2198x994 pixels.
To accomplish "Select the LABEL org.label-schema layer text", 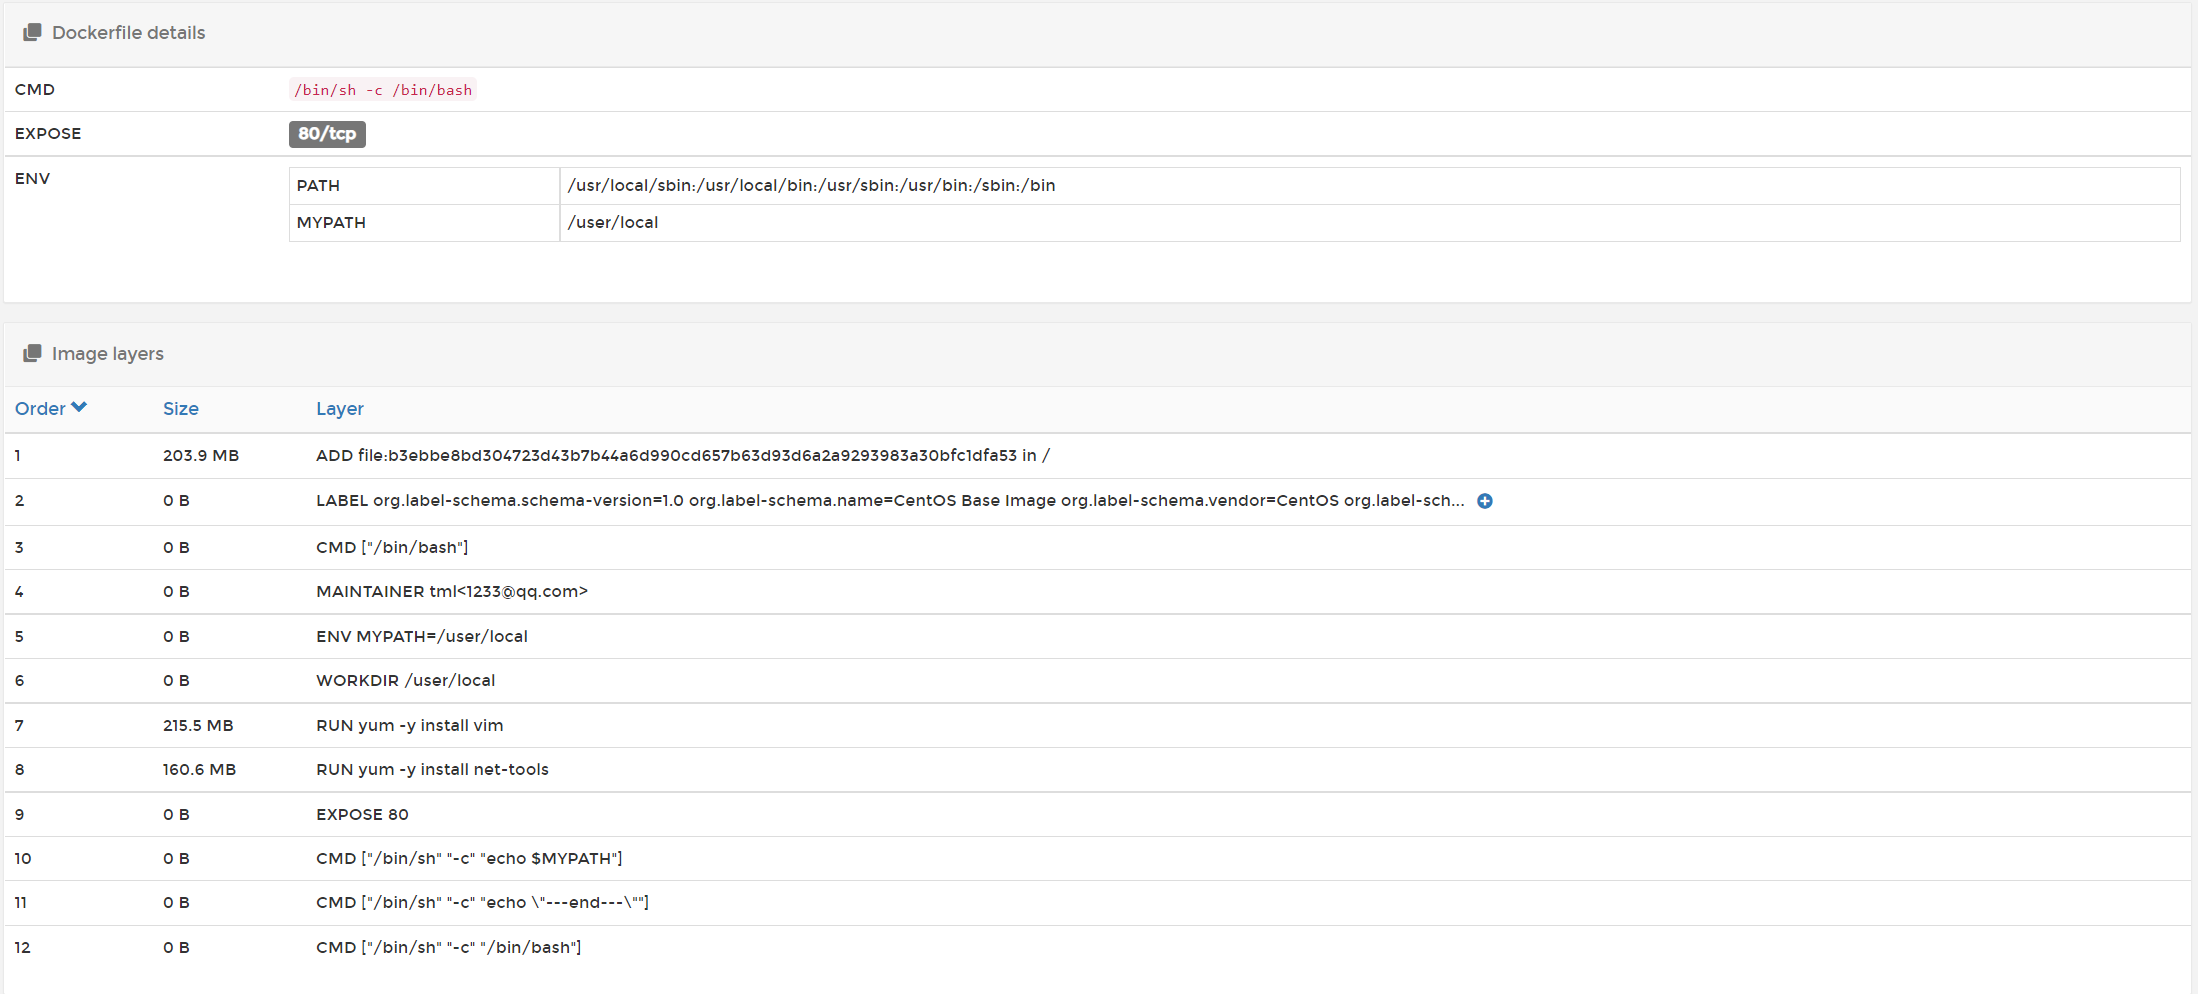I will coord(890,501).
